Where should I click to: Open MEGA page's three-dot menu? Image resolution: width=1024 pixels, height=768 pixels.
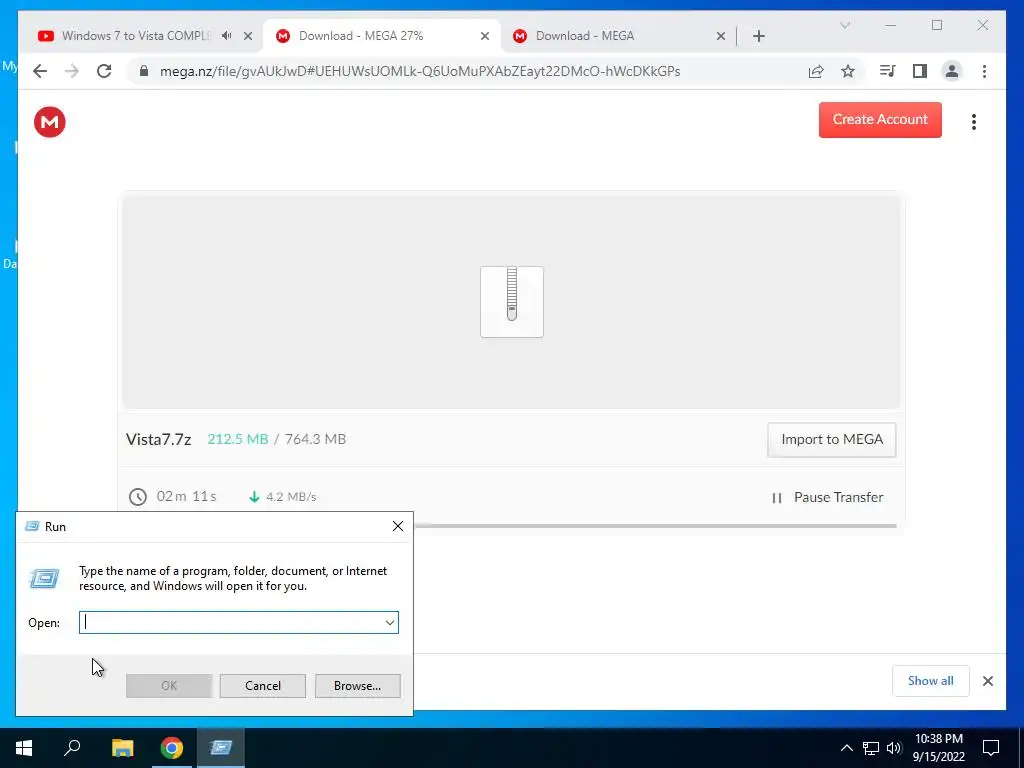(974, 122)
